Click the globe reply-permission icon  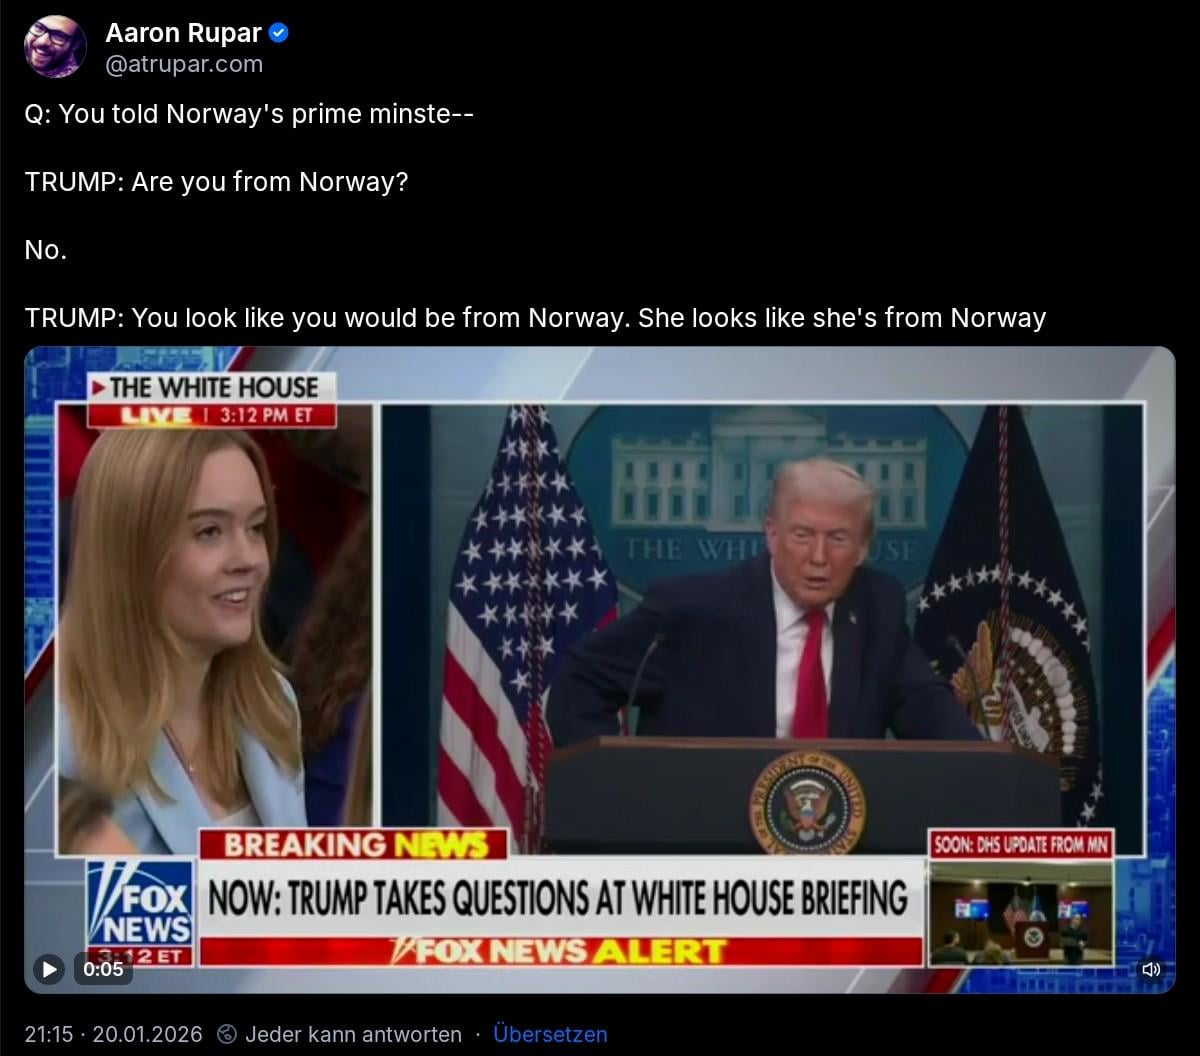tap(228, 1034)
